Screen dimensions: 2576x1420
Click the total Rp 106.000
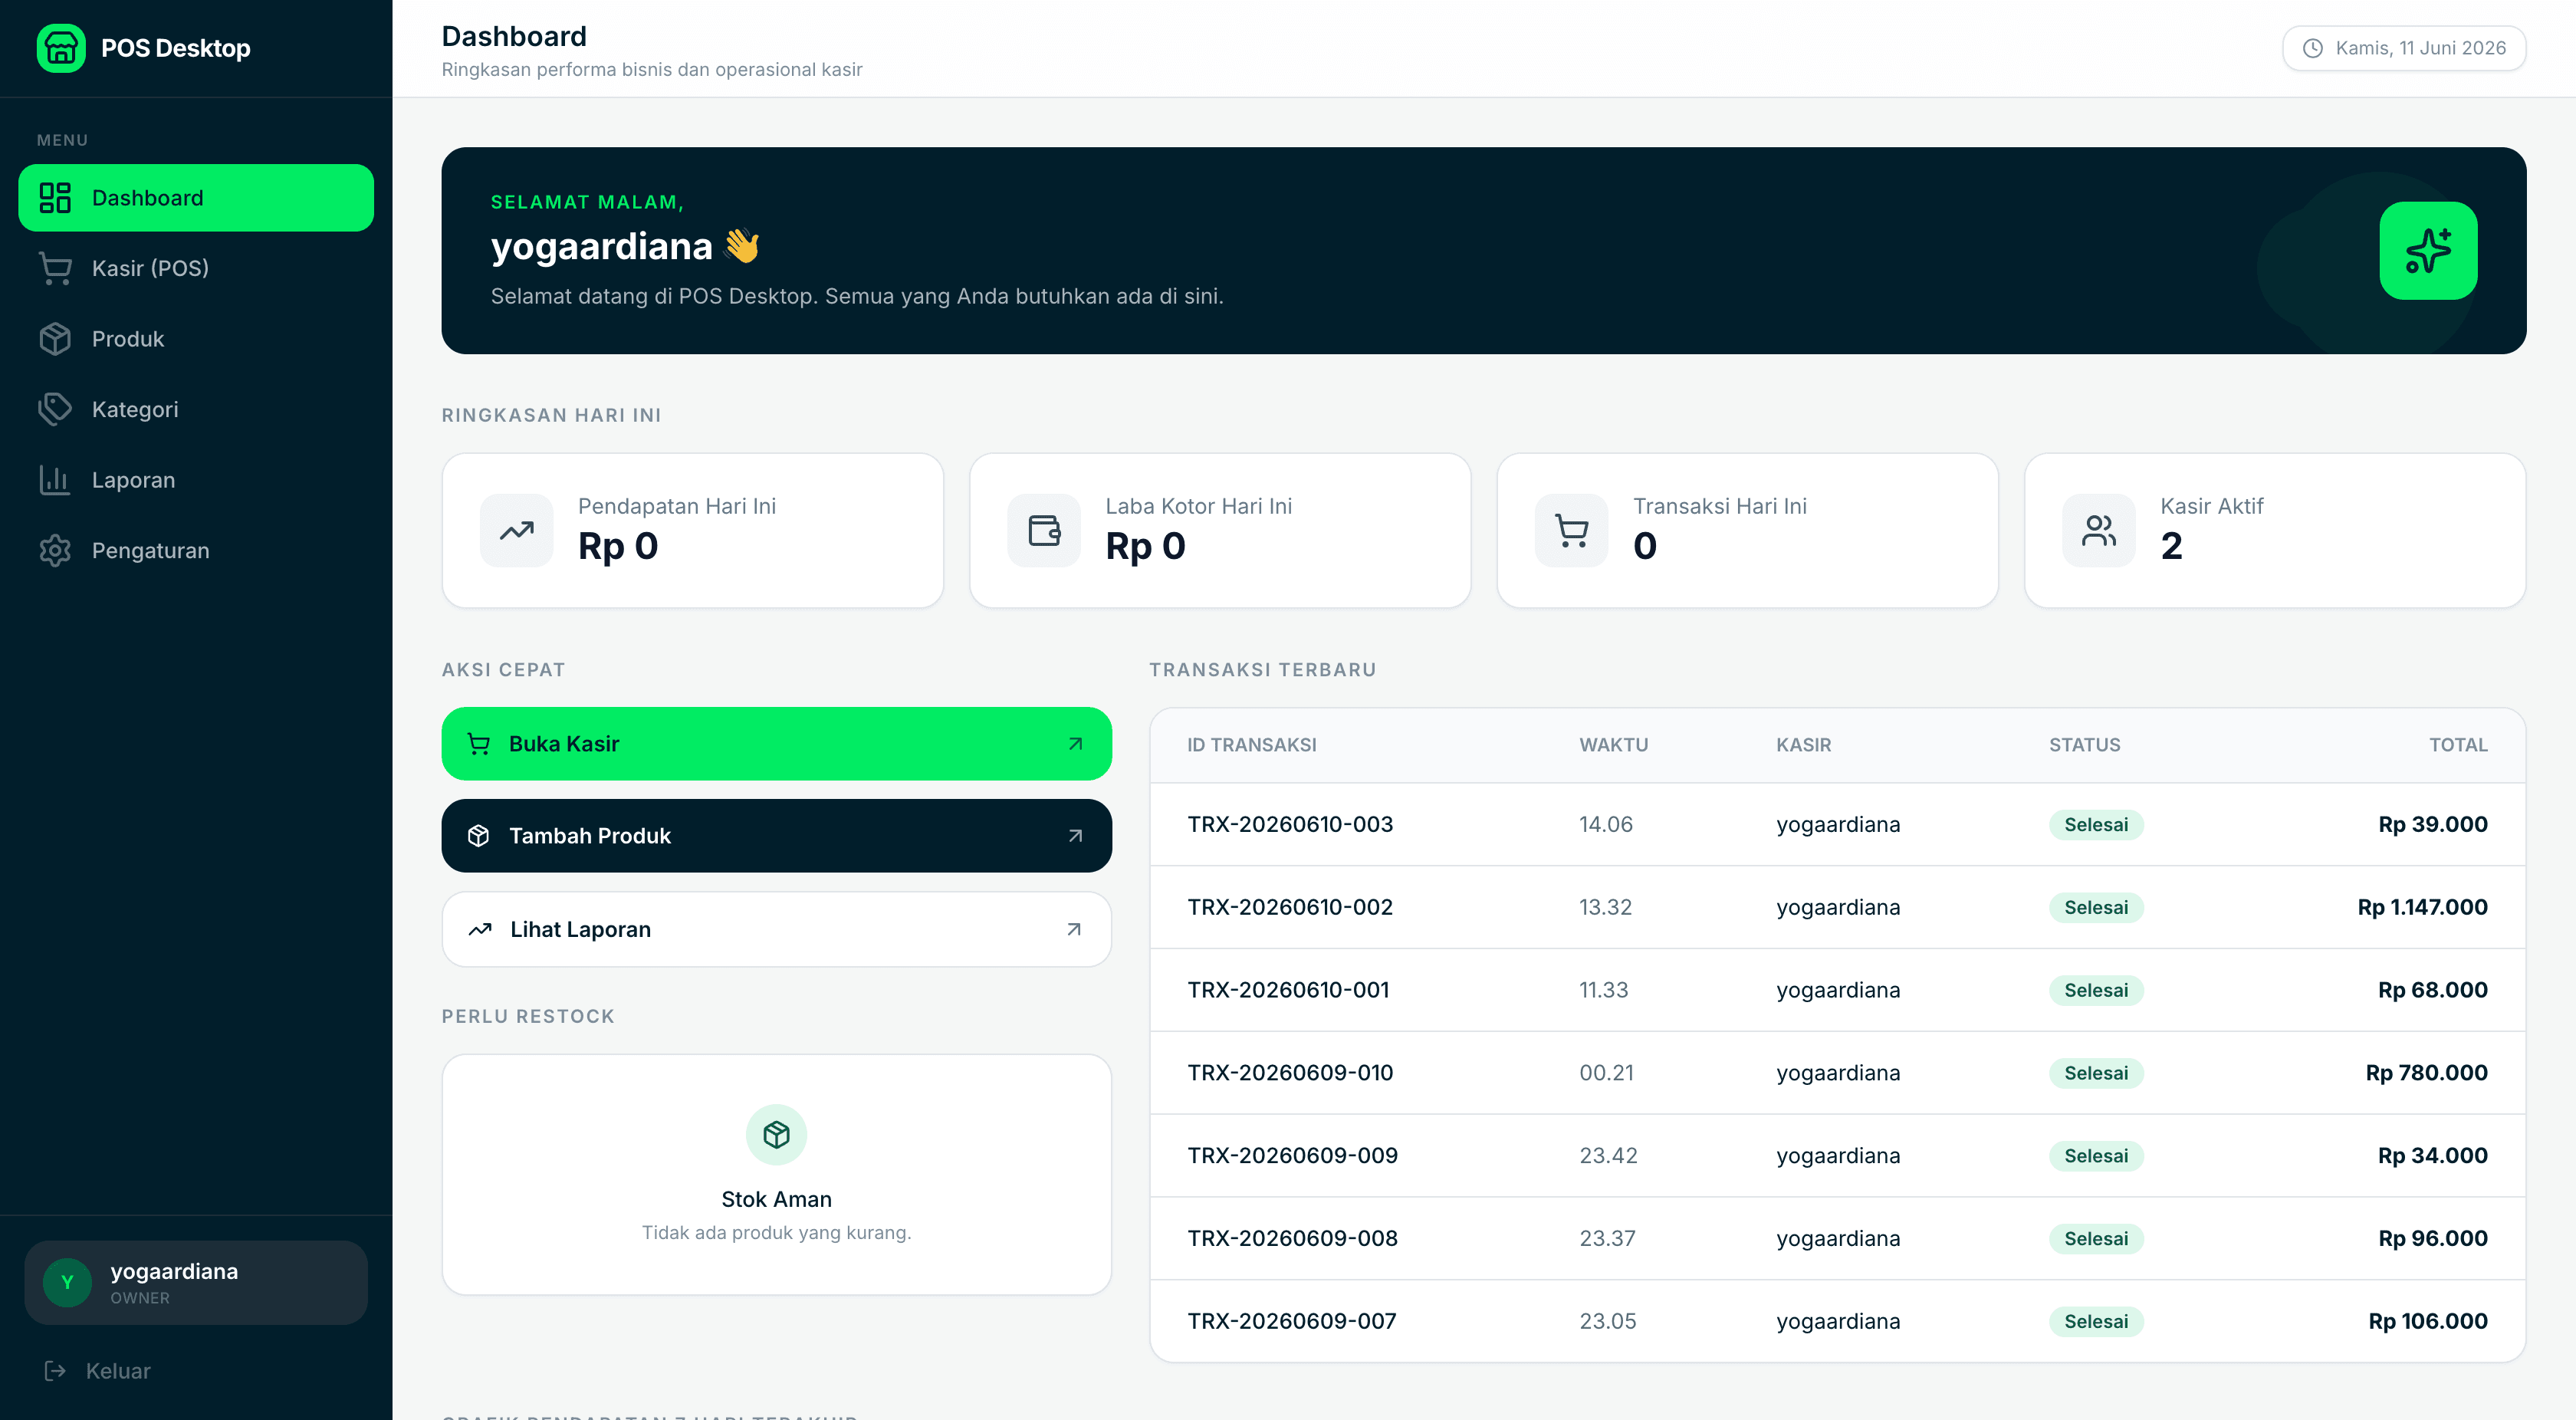point(2428,1321)
